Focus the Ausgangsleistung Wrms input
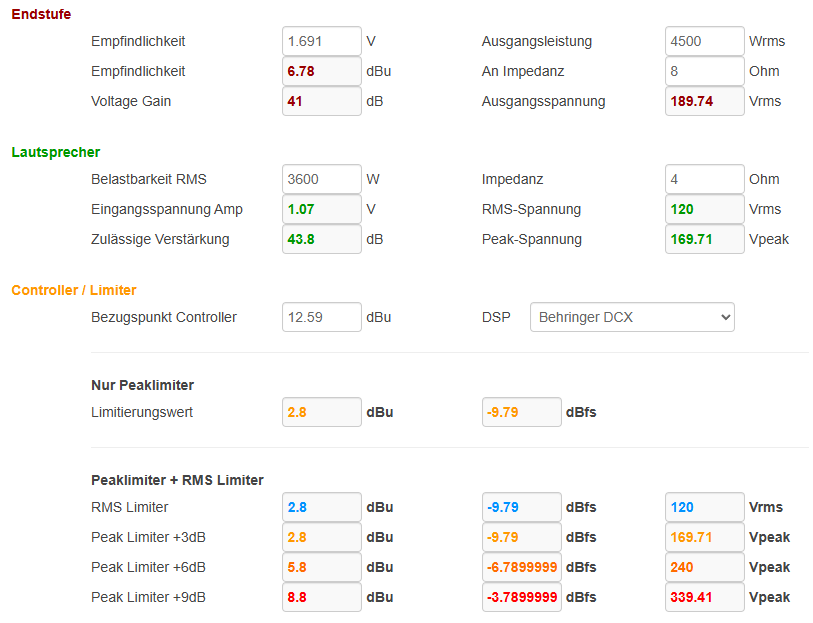The image size is (813, 623). coord(704,41)
